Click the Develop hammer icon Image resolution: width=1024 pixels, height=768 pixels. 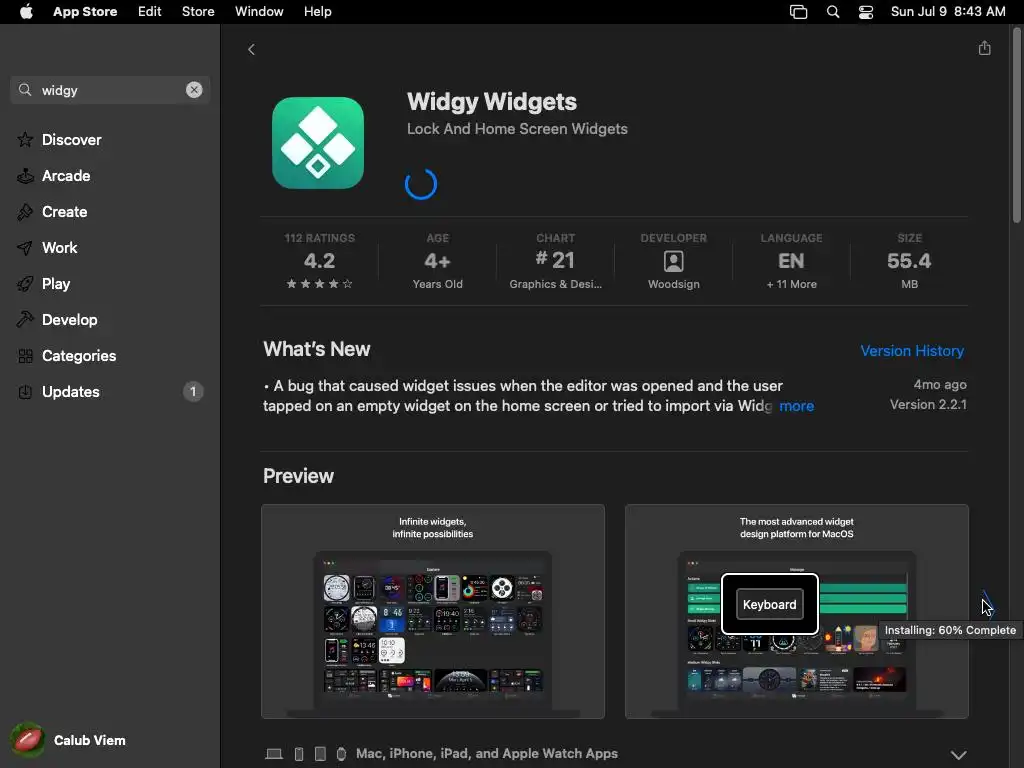[x=25, y=319]
